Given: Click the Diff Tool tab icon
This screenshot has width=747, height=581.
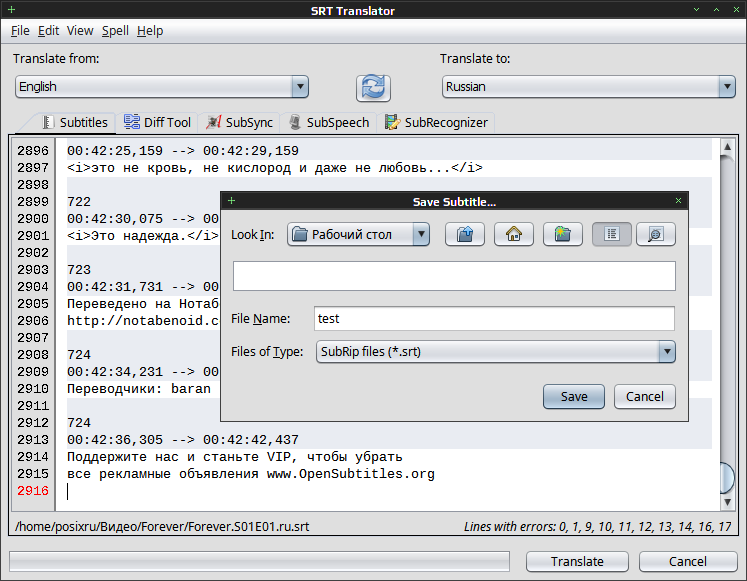Looking at the screenshot, I should coord(132,122).
